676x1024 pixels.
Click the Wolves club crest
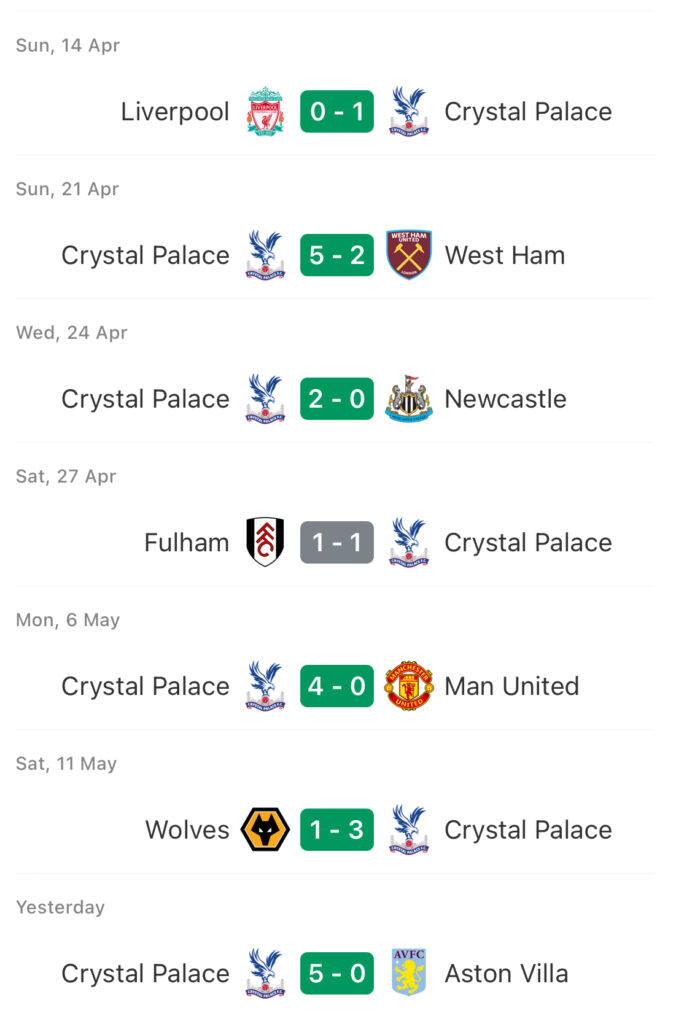click(265, 829)
